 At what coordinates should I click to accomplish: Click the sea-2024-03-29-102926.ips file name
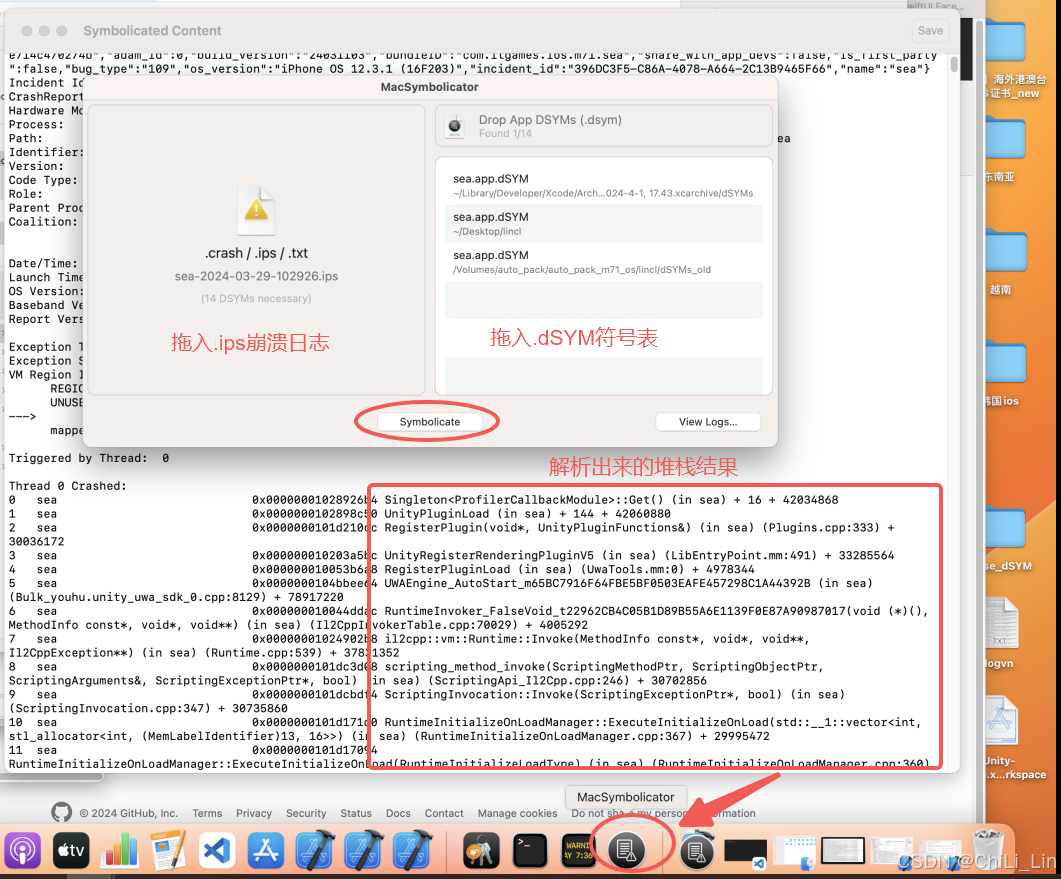coord(256,276)
